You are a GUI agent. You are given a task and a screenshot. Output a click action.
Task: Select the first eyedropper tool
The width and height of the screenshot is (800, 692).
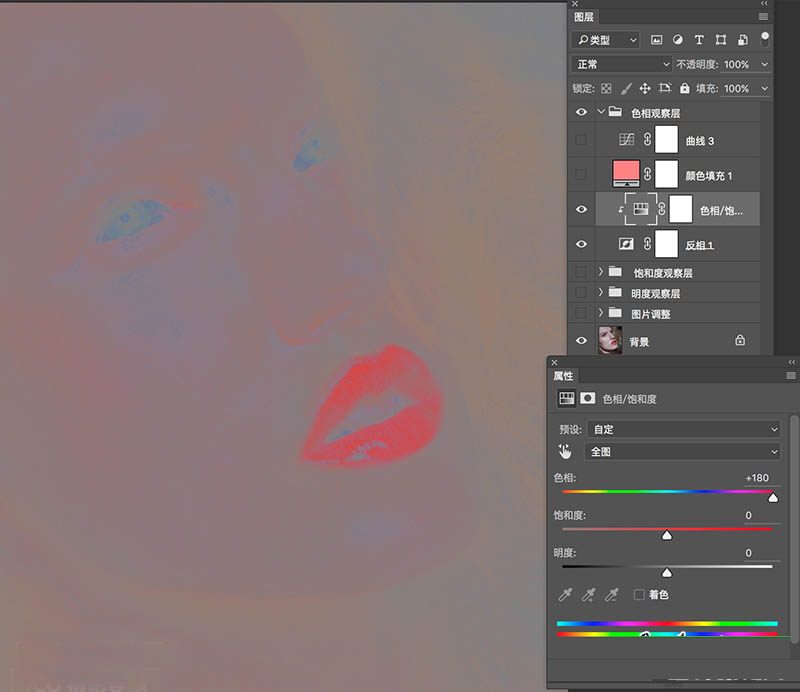coord(566,595)
